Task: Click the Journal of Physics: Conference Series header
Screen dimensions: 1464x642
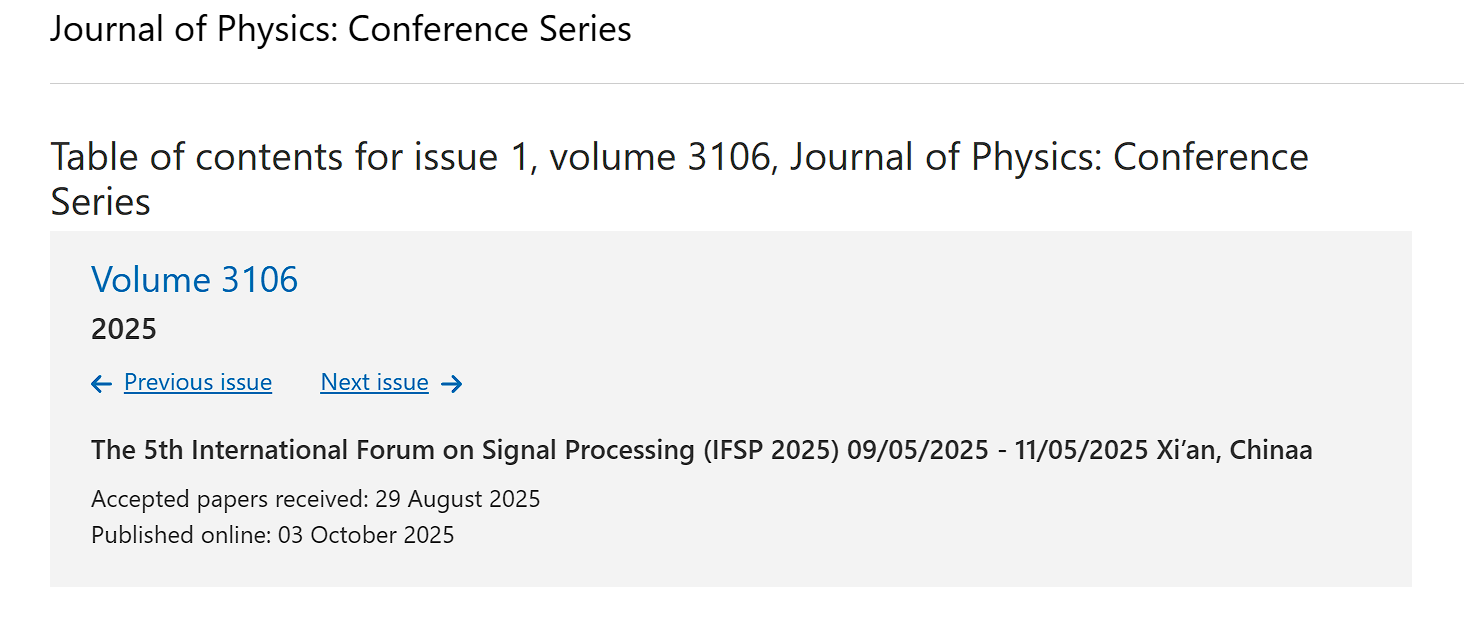Action: 341,29
